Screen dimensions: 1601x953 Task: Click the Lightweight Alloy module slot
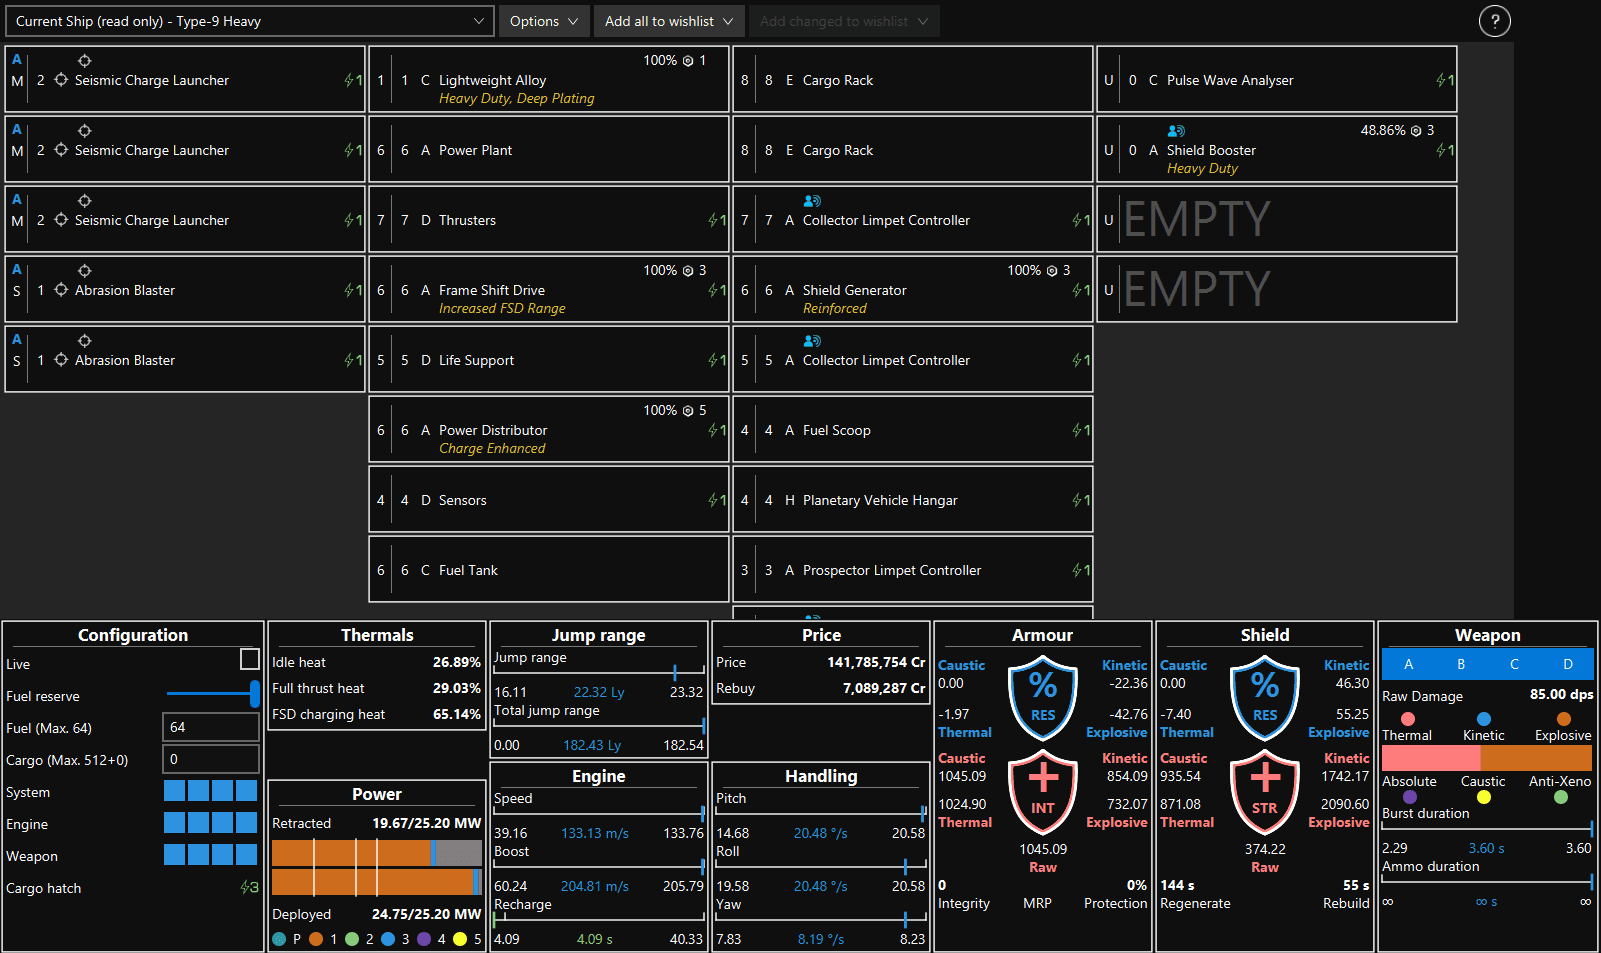pos(549,80)
